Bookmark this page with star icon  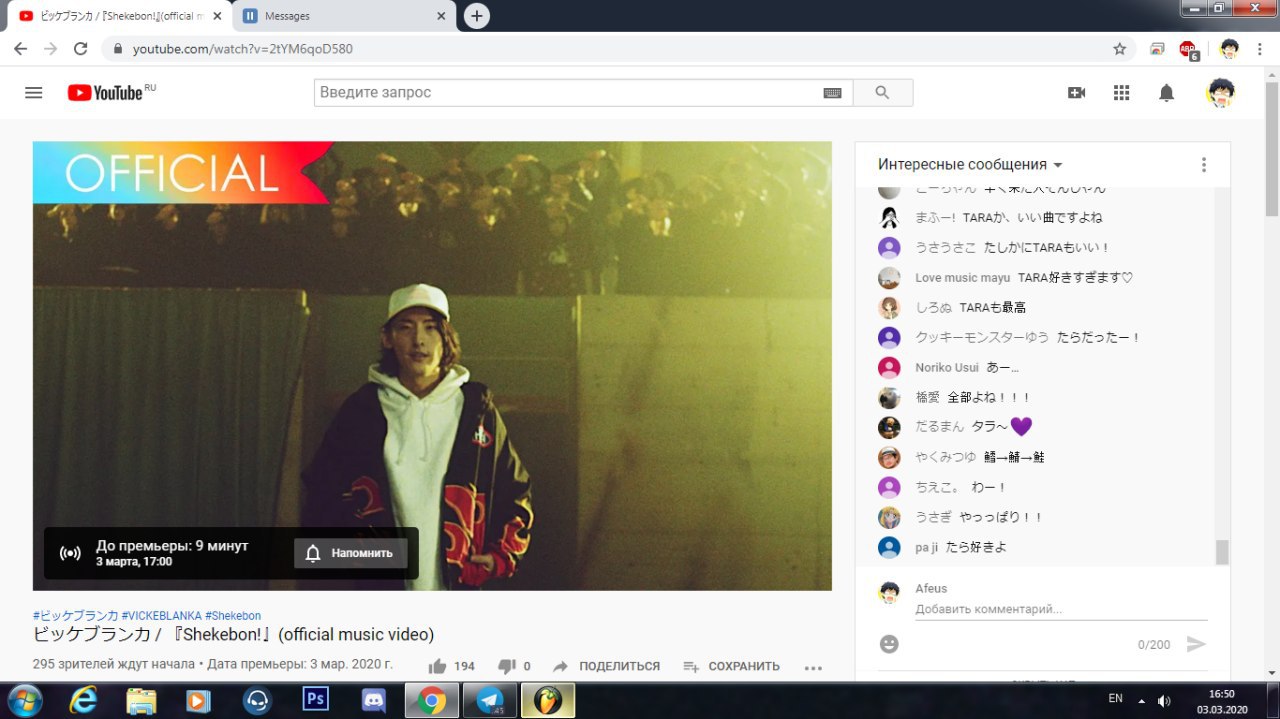click(1120, 49)
